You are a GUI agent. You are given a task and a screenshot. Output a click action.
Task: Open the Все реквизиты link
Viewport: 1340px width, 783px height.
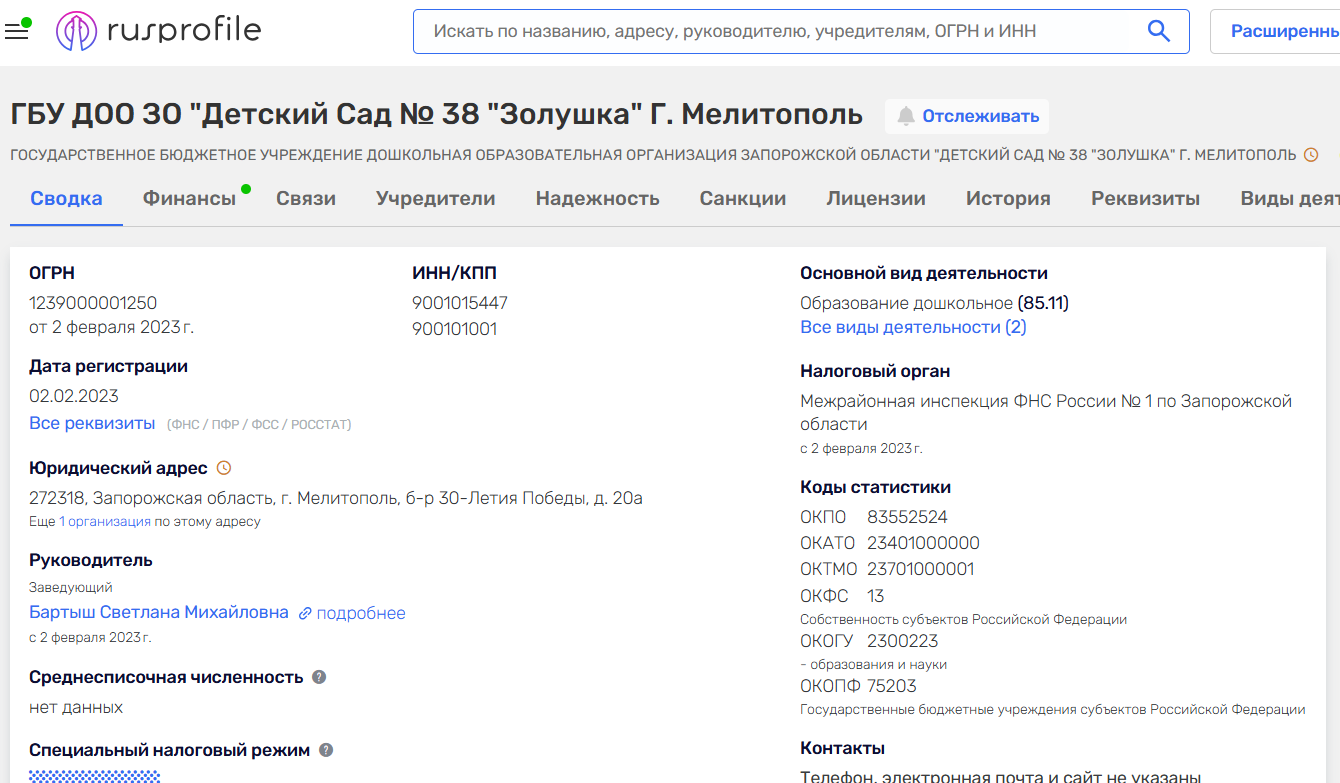pyautogui.click(x=92, y=423)
